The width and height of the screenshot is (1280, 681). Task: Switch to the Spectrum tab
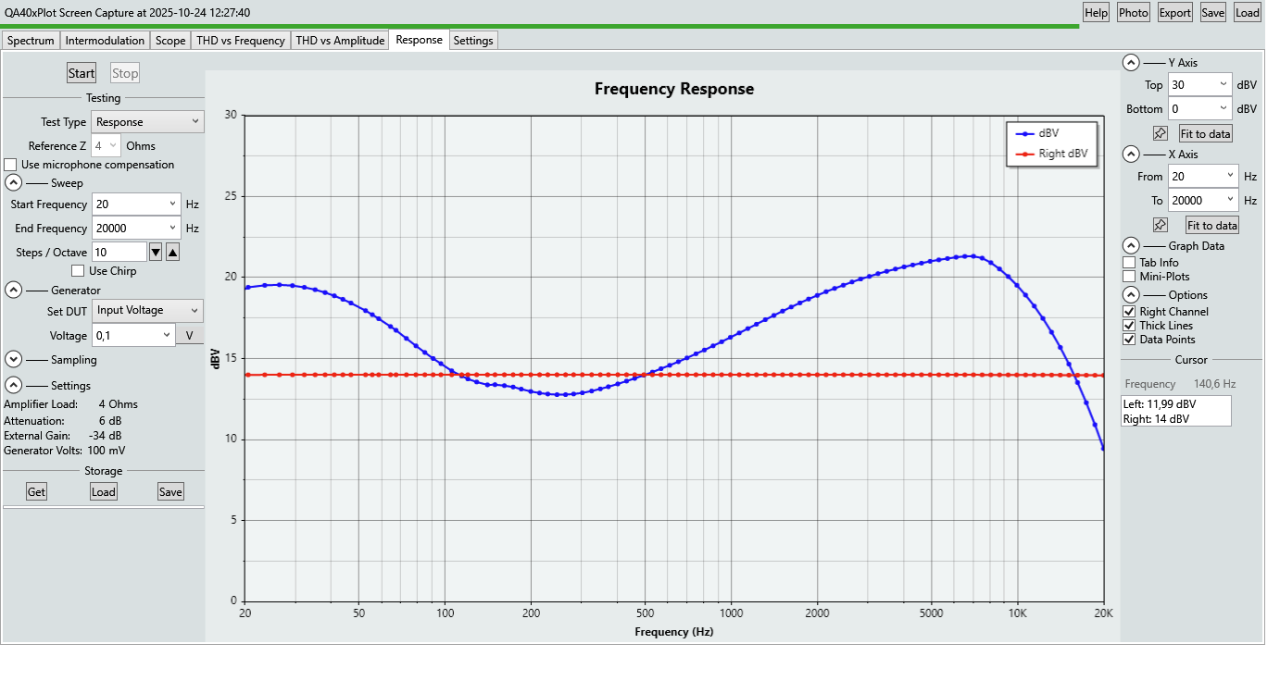tap(30, 41)
